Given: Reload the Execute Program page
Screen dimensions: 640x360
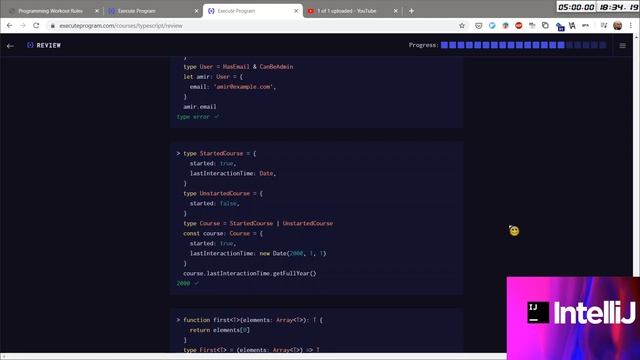Looking at the screenshot, I should [x=36, y=26].
